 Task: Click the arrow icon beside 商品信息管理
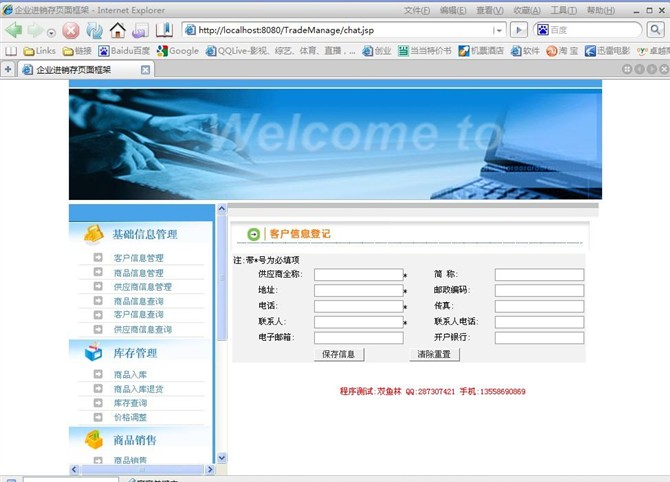(x=98, y=272)
